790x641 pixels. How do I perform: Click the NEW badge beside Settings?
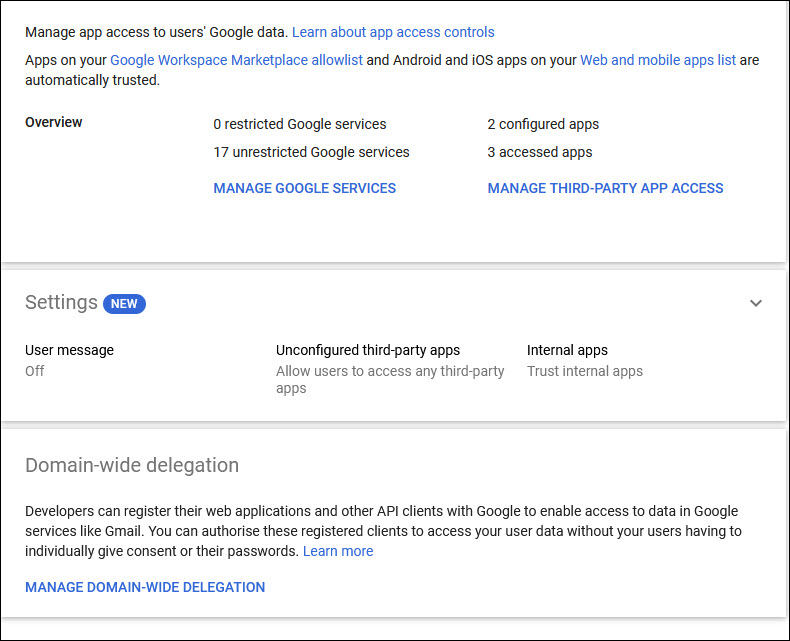pyautogui.click(x=124, y=304)
